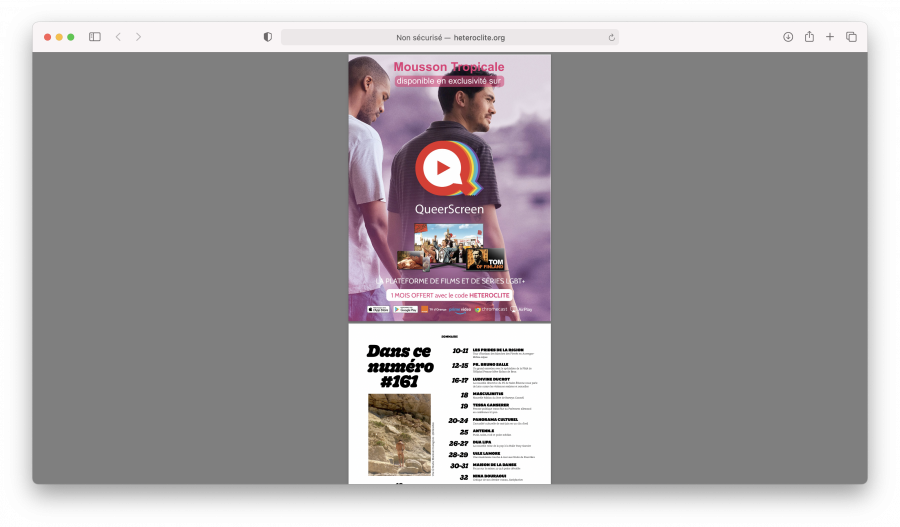The width and height of the screenshot is (900, 527).
Task: Toggle the Safari sidebar
Action: (95, 37)
